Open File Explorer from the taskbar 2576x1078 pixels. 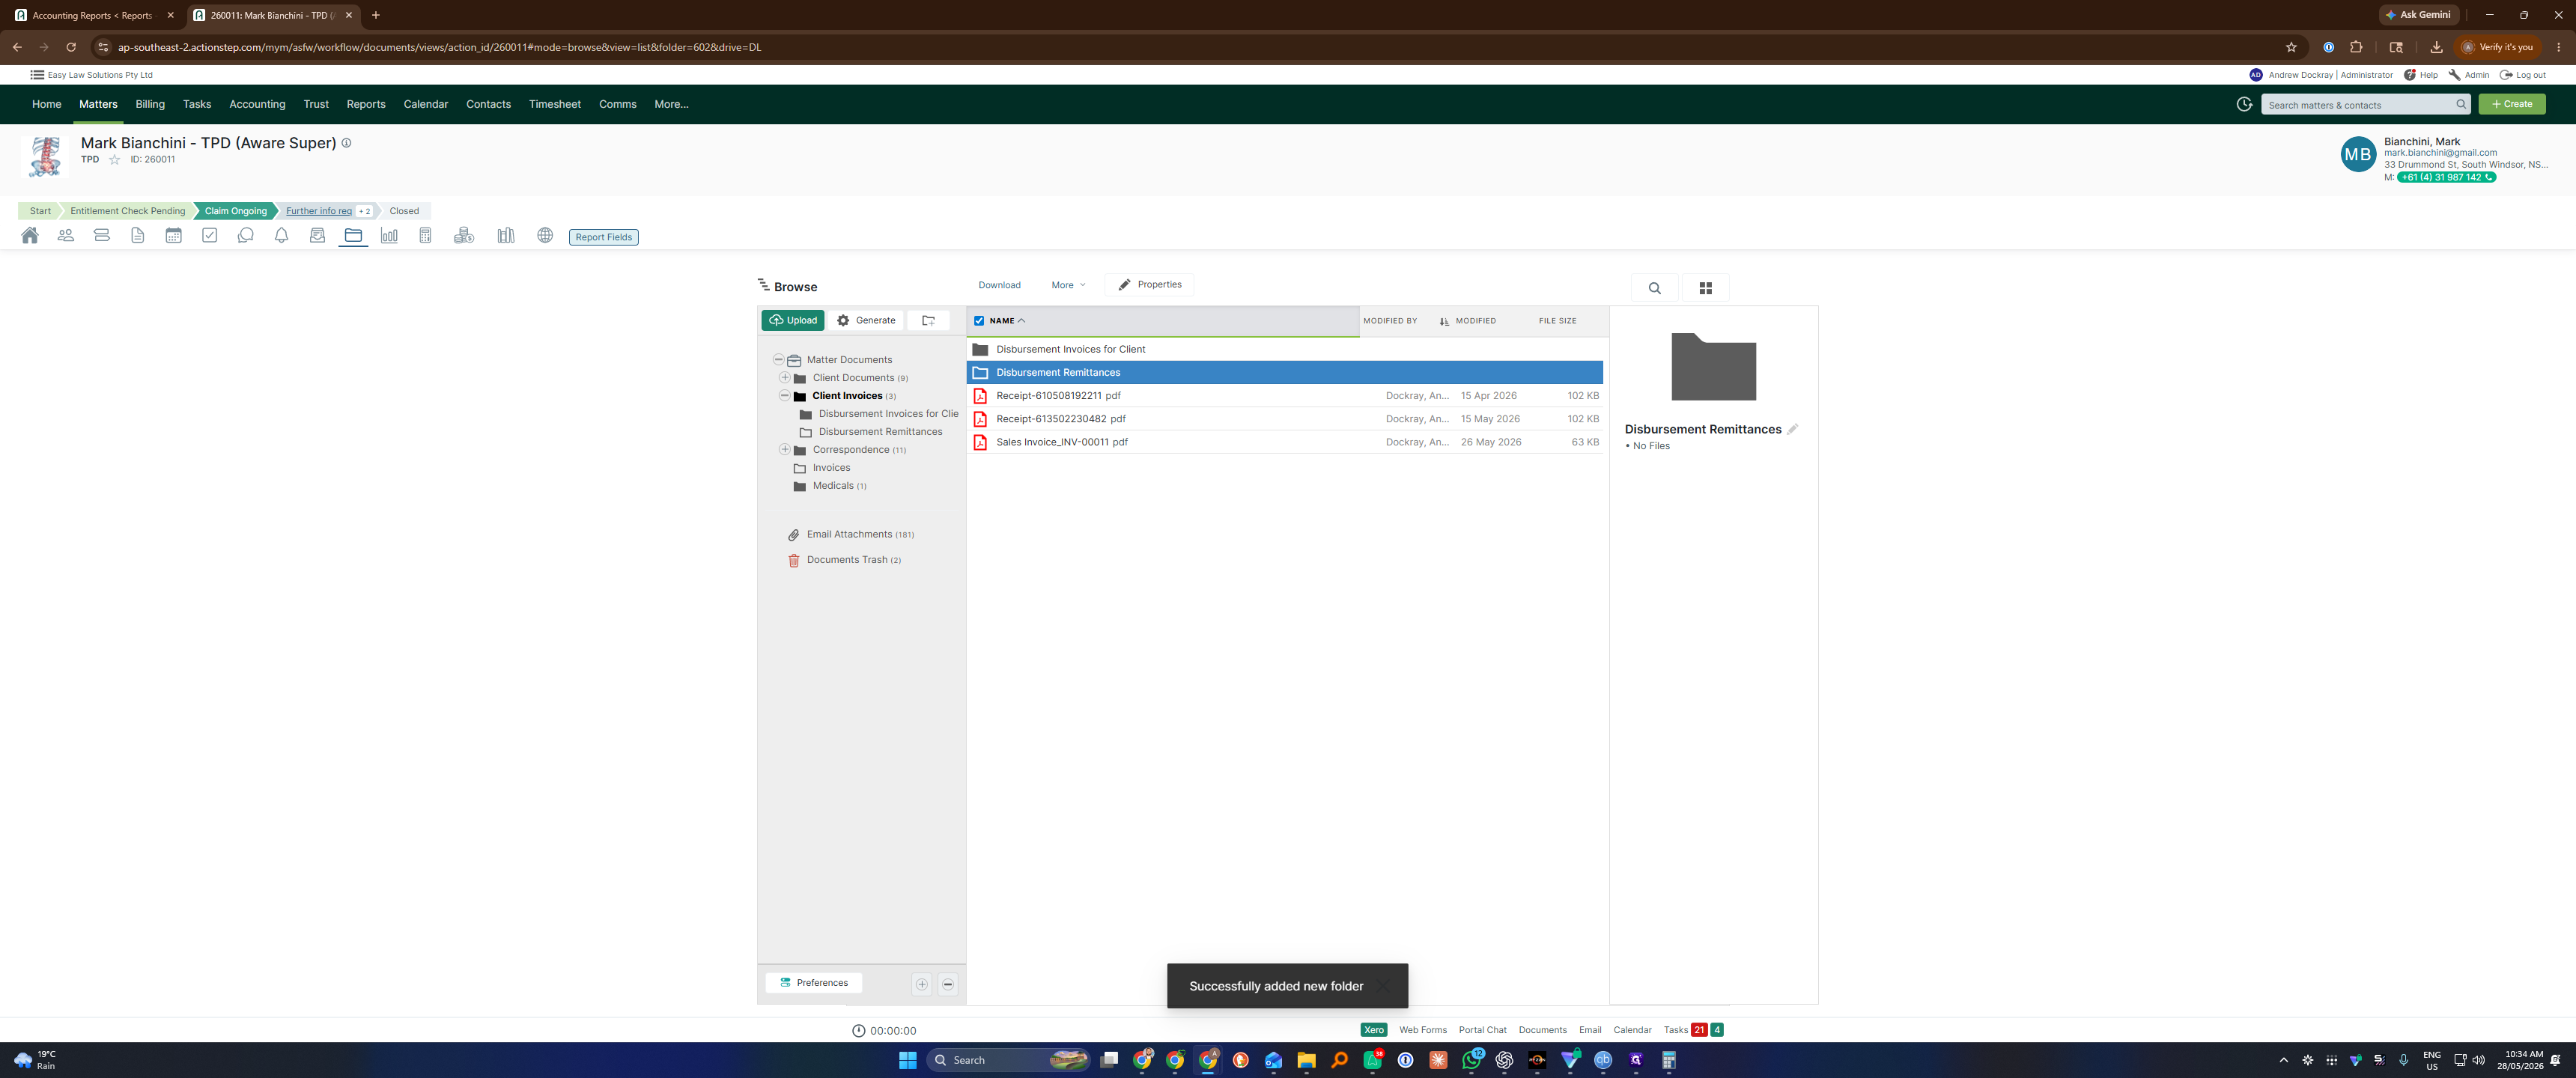tap(1306, 1061)
